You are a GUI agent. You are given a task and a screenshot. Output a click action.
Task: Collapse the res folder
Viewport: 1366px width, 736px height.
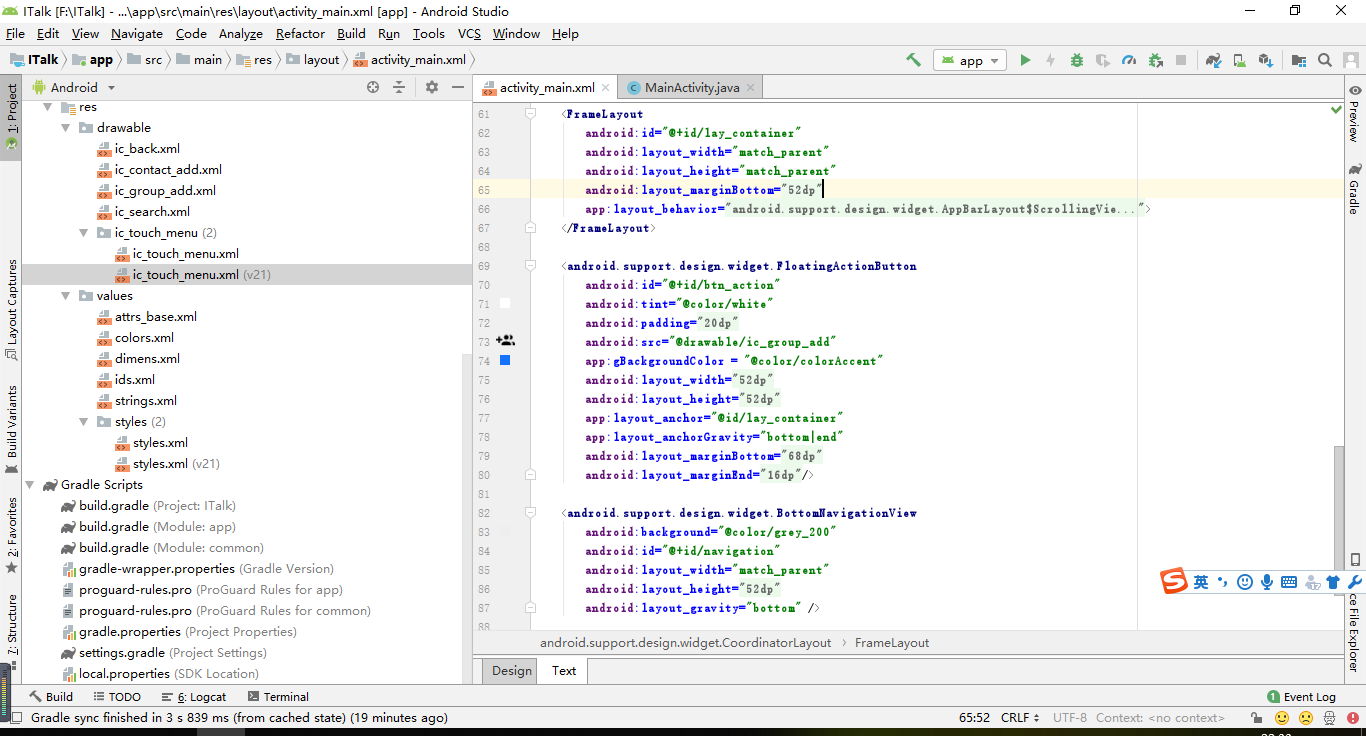[47, 107]
